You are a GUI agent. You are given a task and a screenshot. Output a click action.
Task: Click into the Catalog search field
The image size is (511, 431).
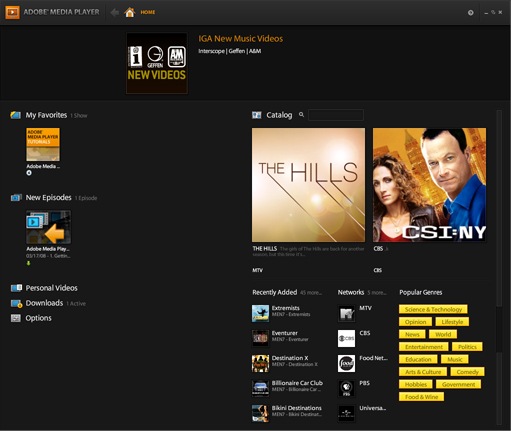click(x=336, y=115)
